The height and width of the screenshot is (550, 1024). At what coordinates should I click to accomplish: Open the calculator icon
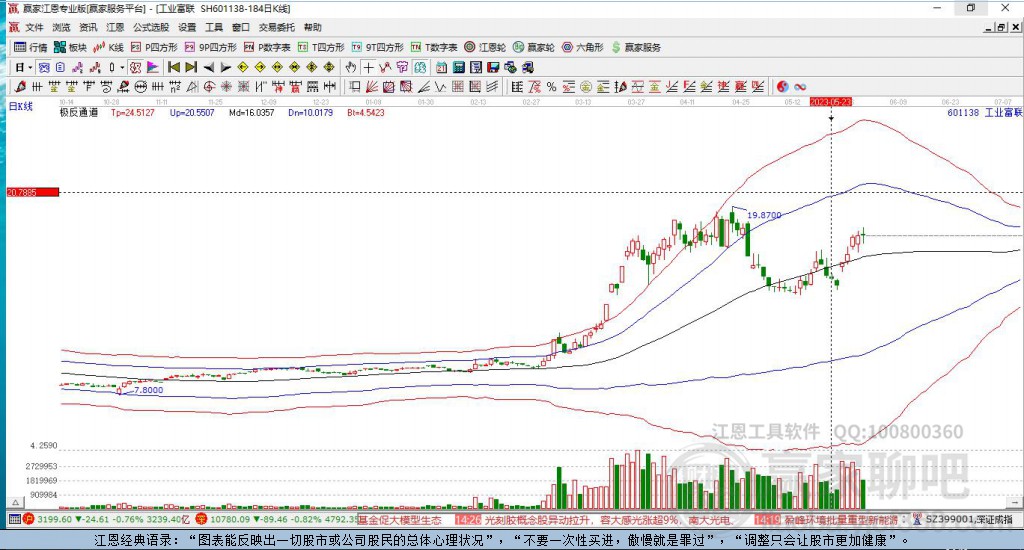458,67
